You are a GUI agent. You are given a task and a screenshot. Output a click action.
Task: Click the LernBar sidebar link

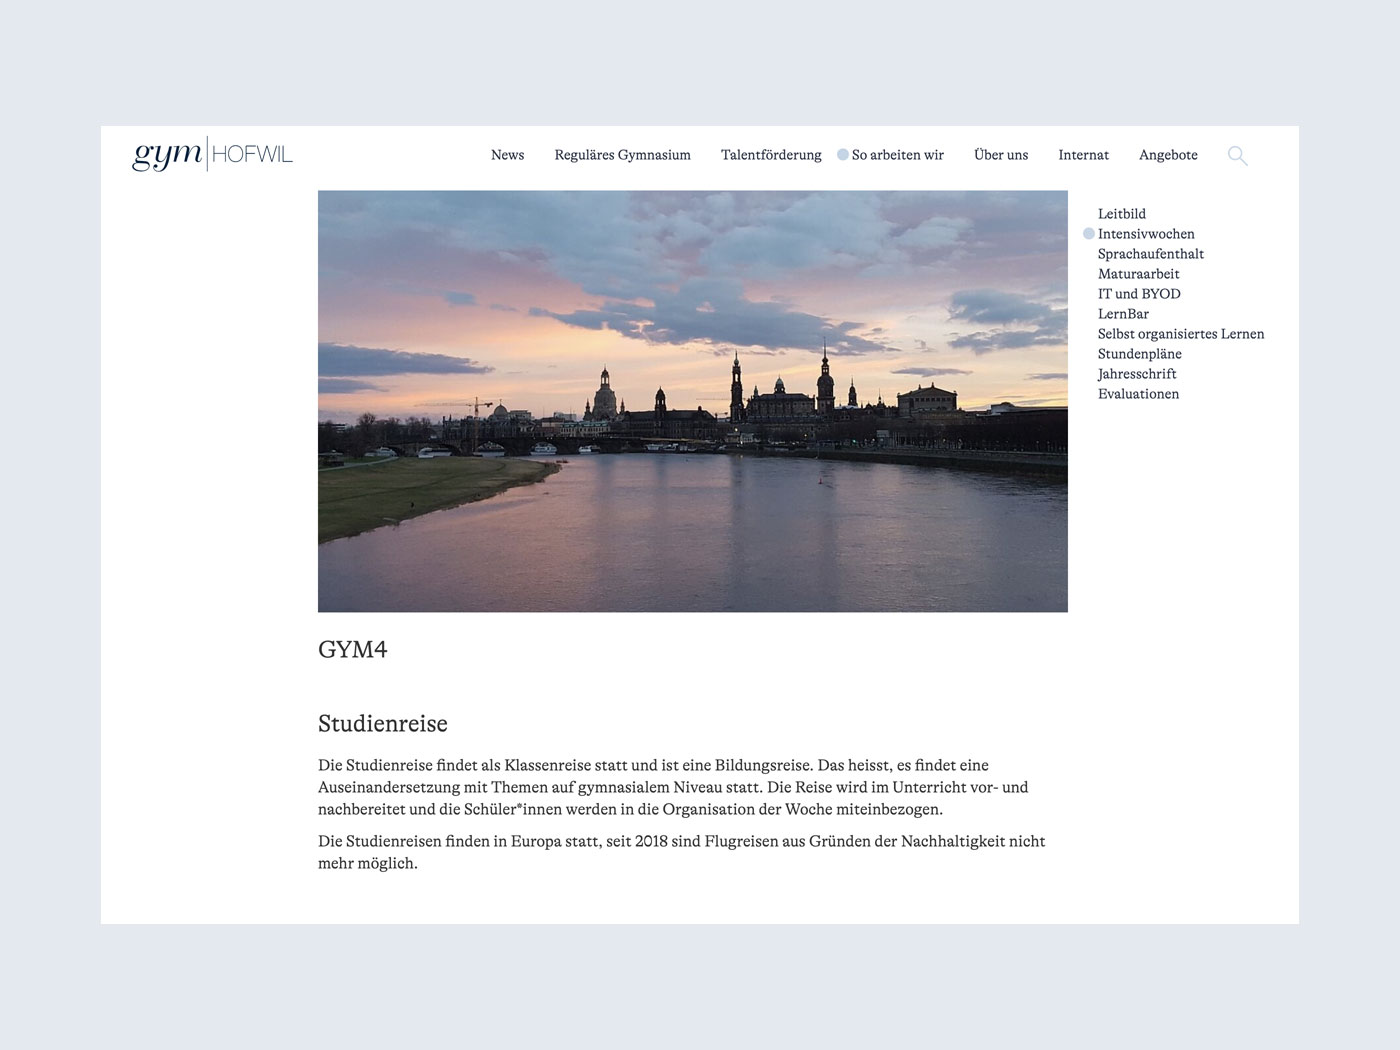(x=1123, y=314)
